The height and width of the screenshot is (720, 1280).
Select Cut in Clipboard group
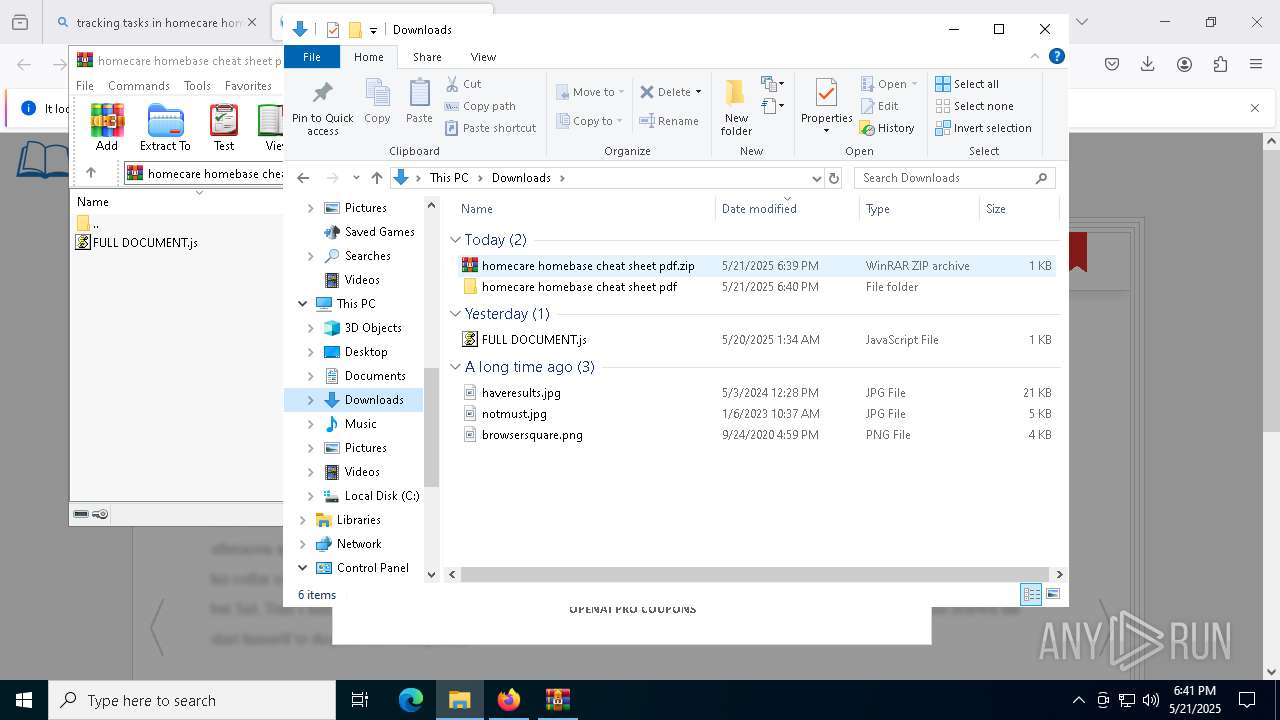click(463, 84)
